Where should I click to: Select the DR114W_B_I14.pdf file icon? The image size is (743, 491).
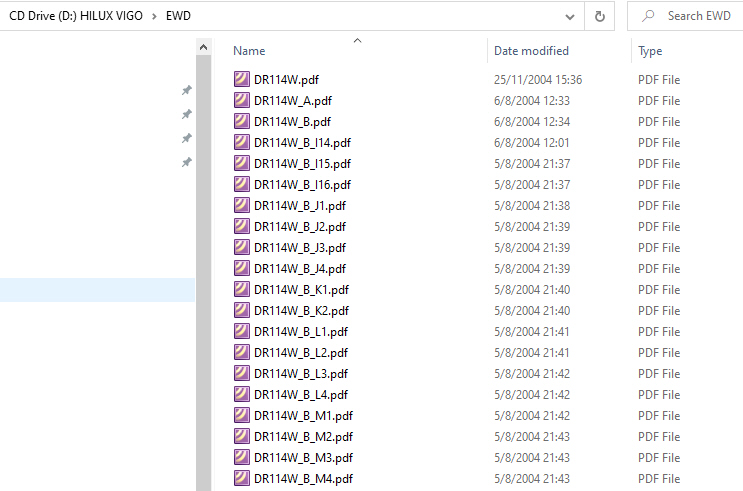[242, 142]
